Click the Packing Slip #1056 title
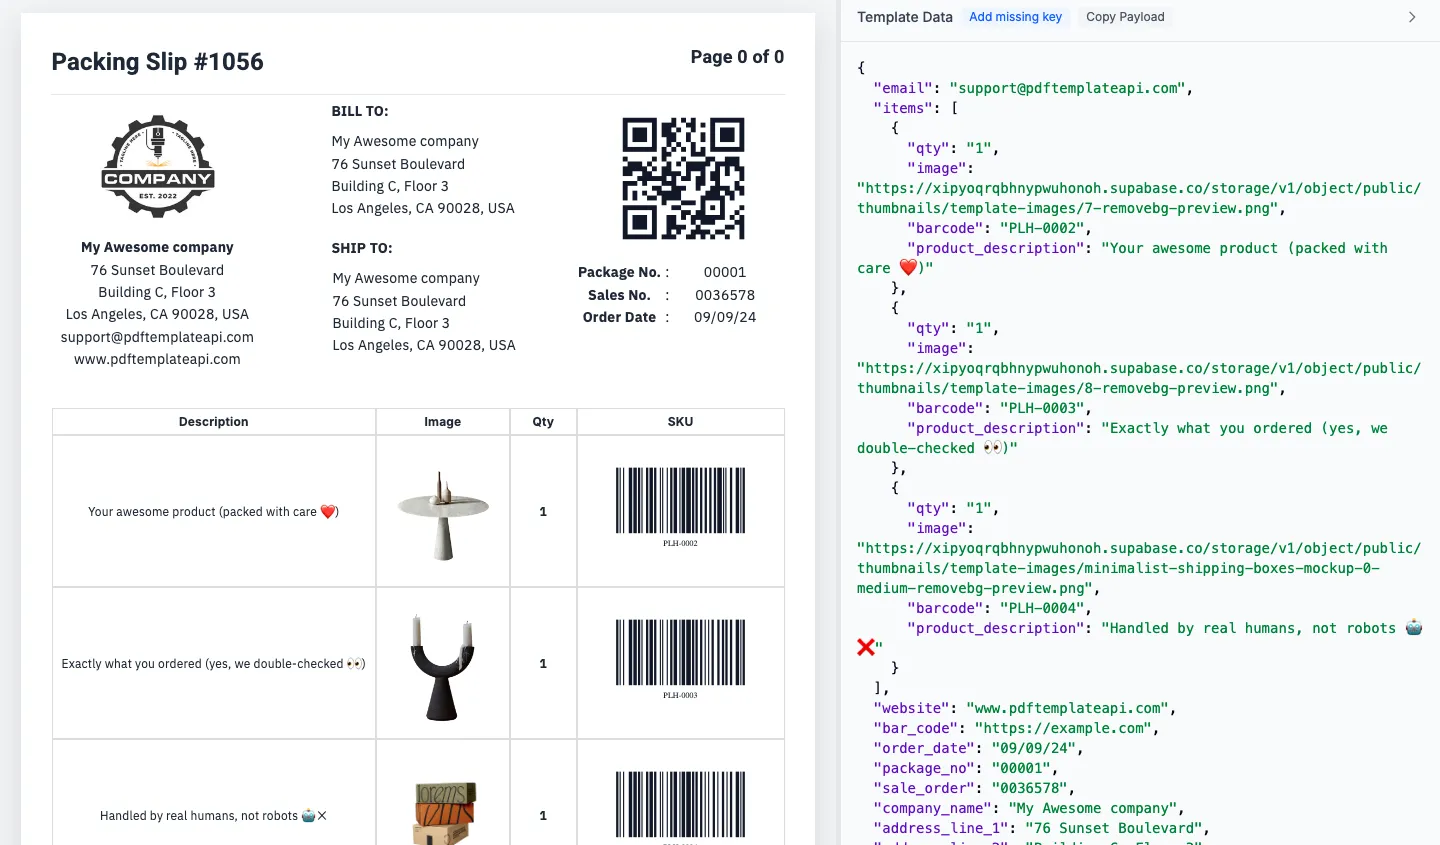The width and height of the screenshot is (1440, 845). [x=157, y=62]
